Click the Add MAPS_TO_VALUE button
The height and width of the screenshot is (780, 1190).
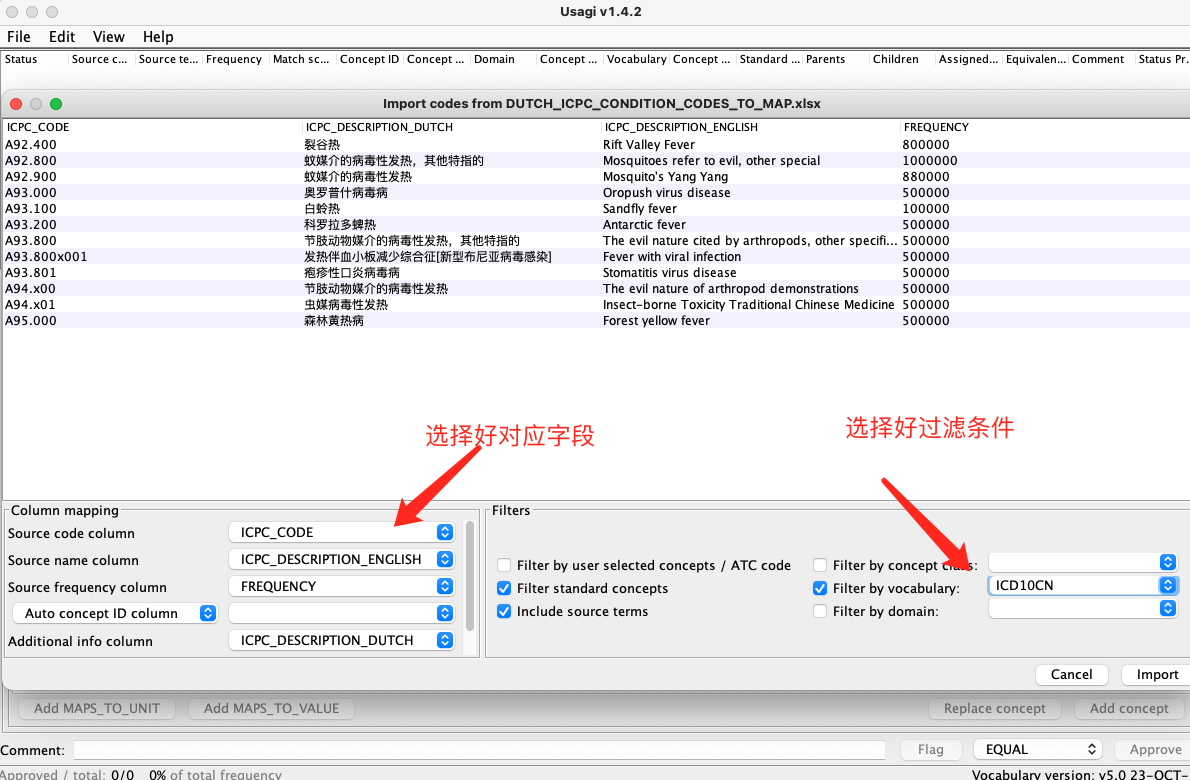(x=270, y=708)
